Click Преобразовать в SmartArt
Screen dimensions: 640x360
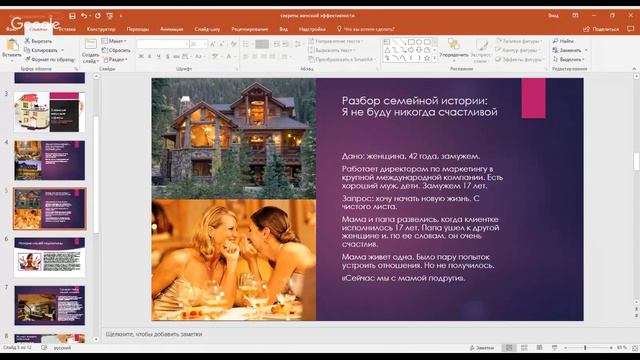[342, 60]
